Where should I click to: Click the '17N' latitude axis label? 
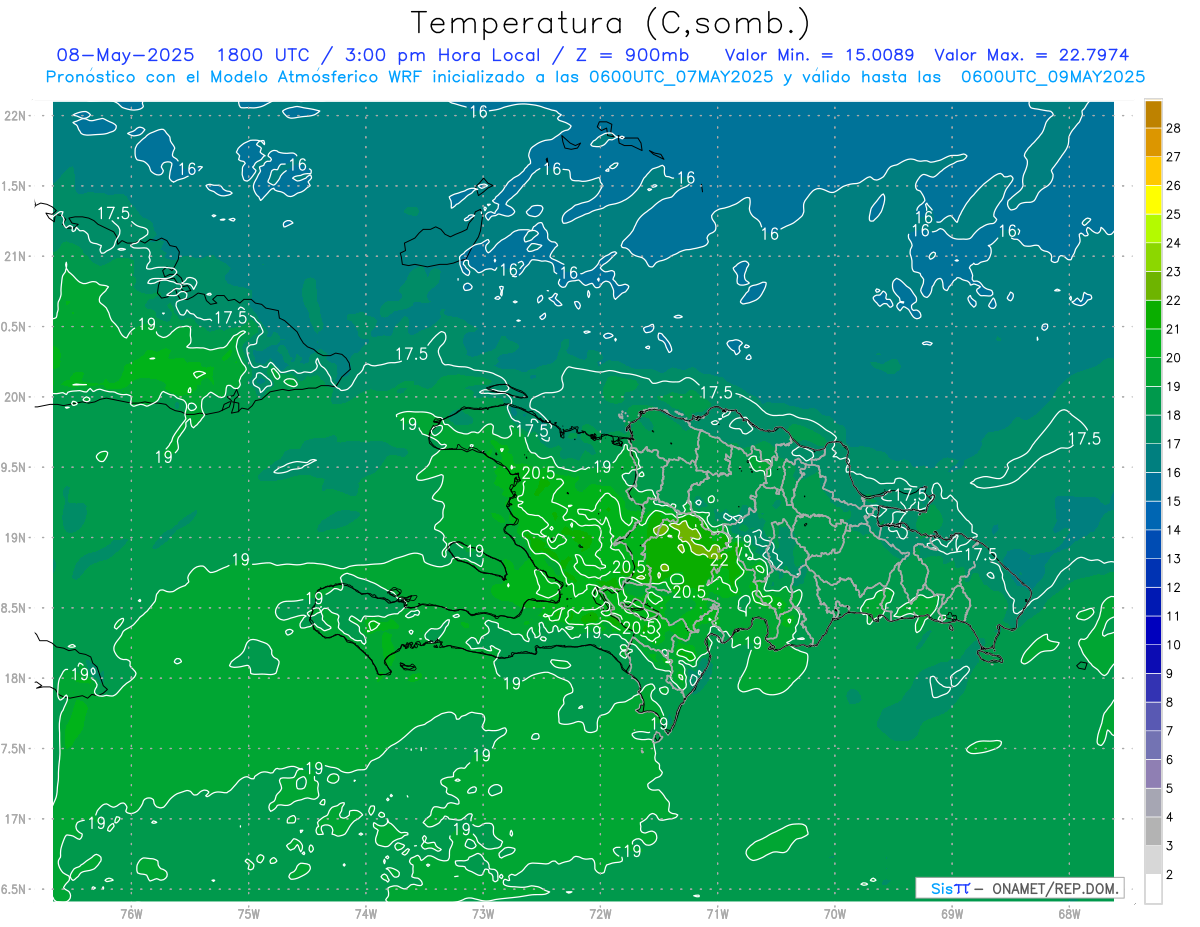[x=16, y=820]
